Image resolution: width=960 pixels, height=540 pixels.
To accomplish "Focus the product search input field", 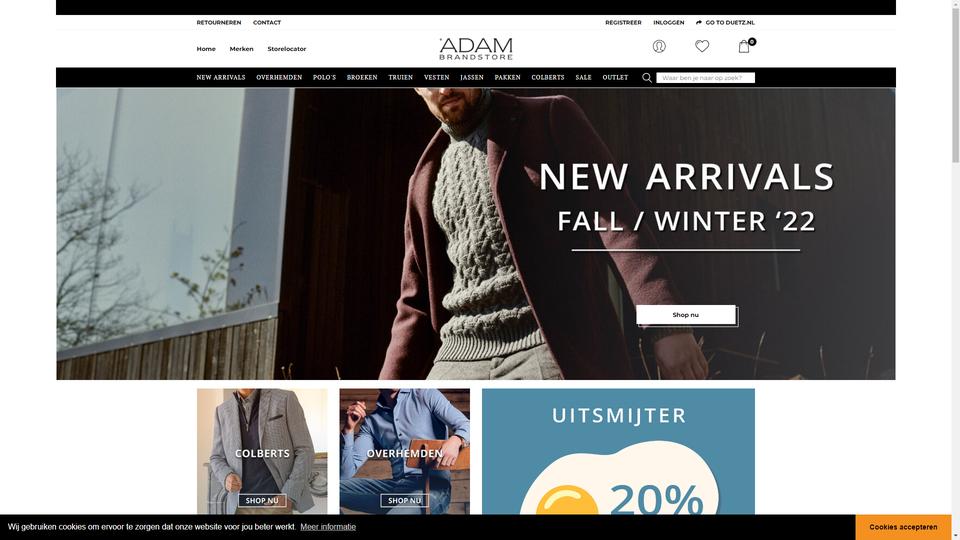I will (x=705, y=78).
